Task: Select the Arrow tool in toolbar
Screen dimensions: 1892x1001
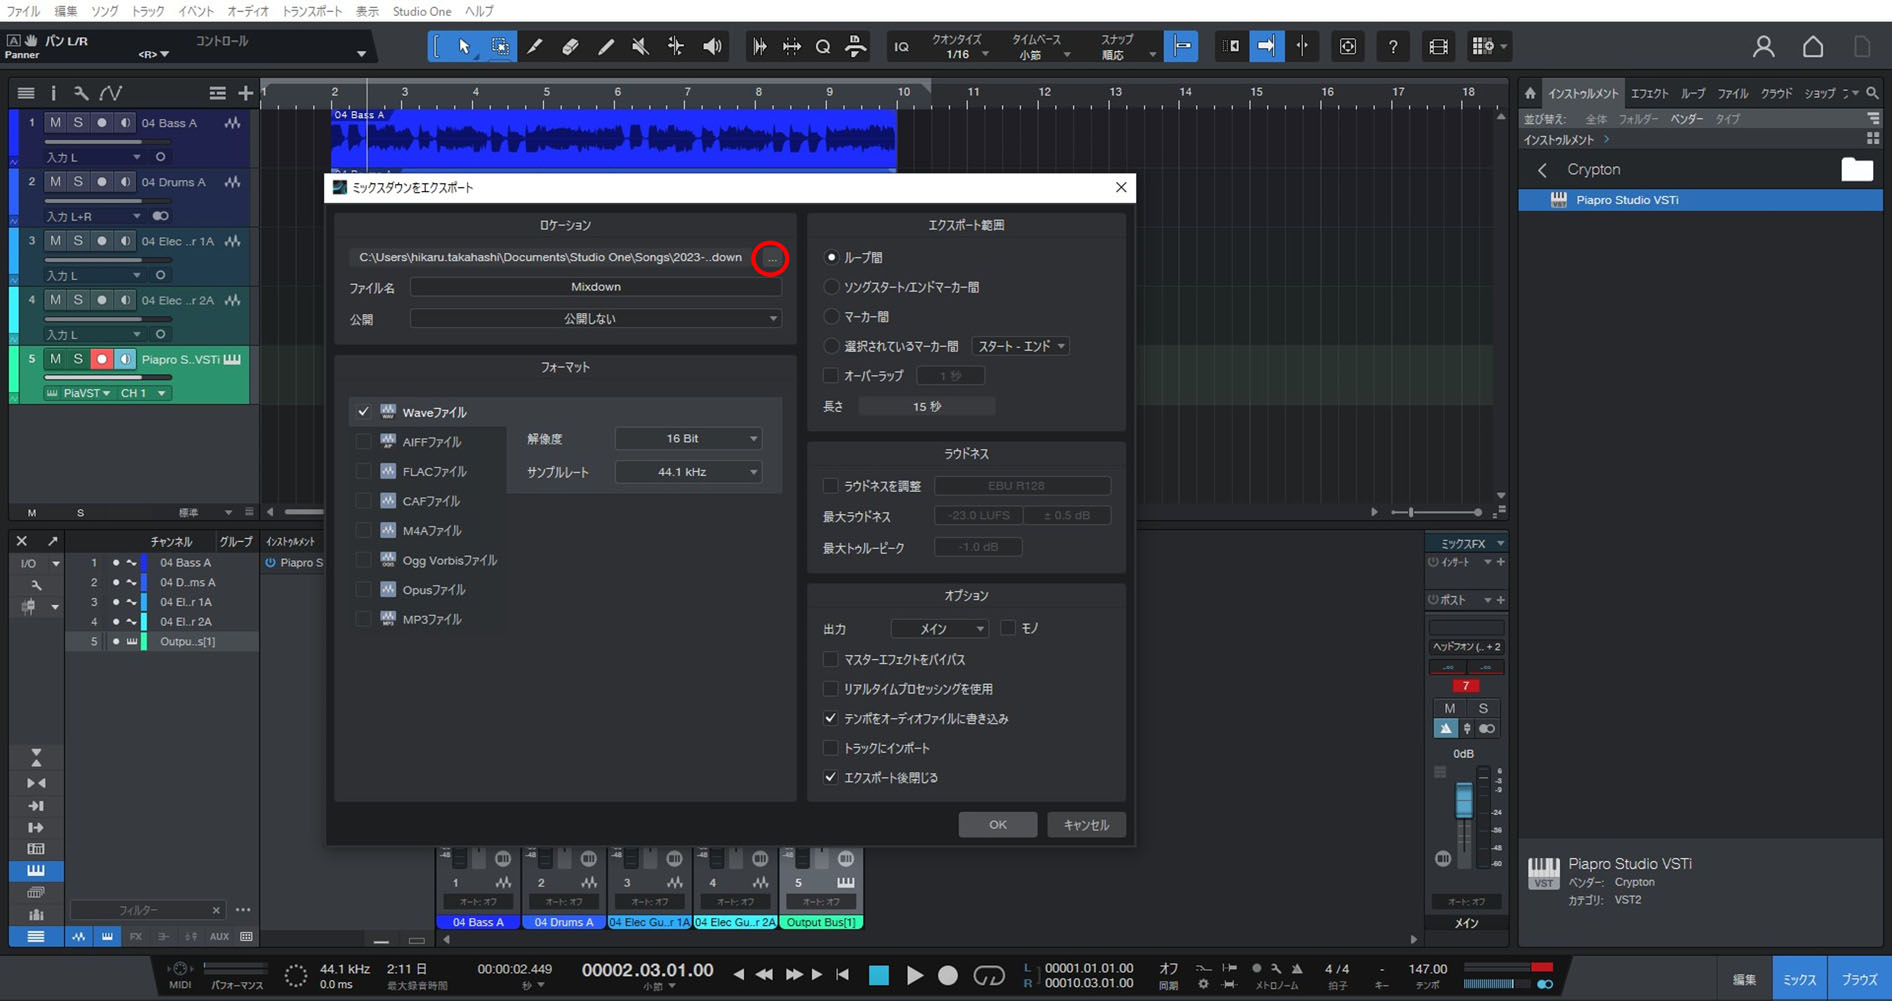Action: point(464,47)
